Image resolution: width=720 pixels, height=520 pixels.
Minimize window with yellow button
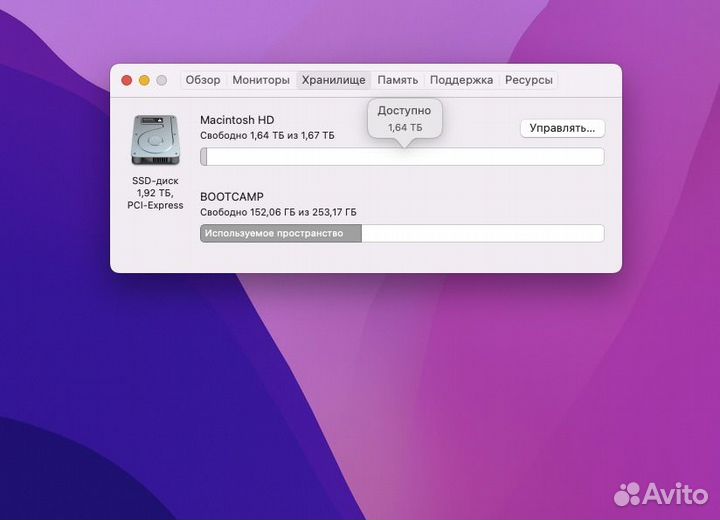tap(144, 80)
